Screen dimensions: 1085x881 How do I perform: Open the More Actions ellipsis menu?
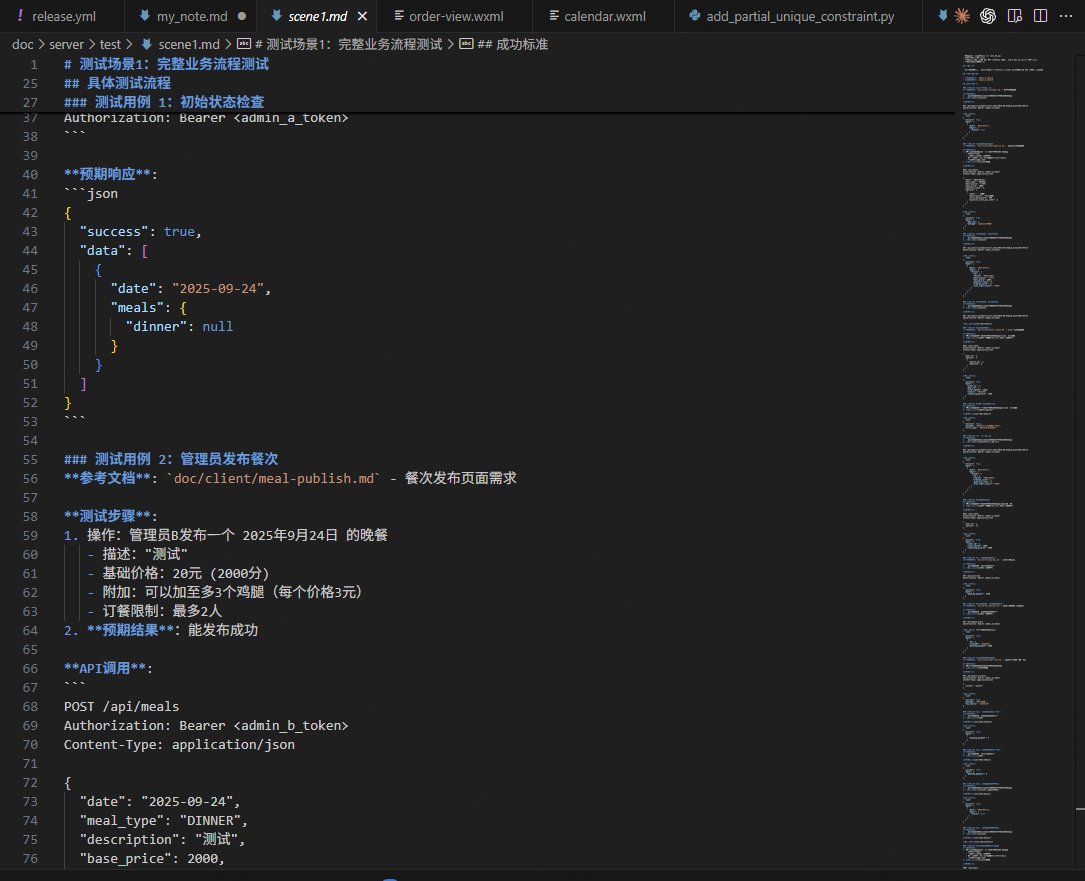point(1066,15)
